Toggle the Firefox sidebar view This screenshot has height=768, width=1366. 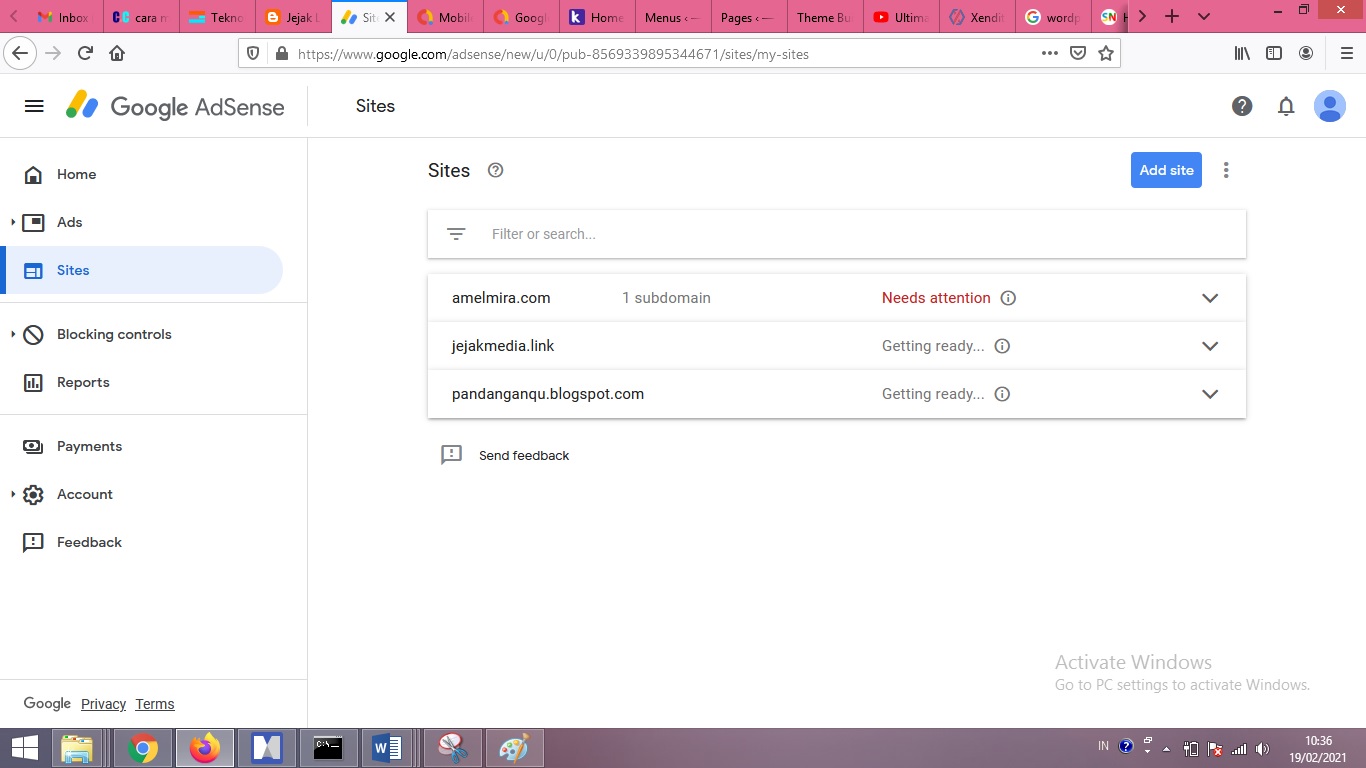coord(1274,53)
